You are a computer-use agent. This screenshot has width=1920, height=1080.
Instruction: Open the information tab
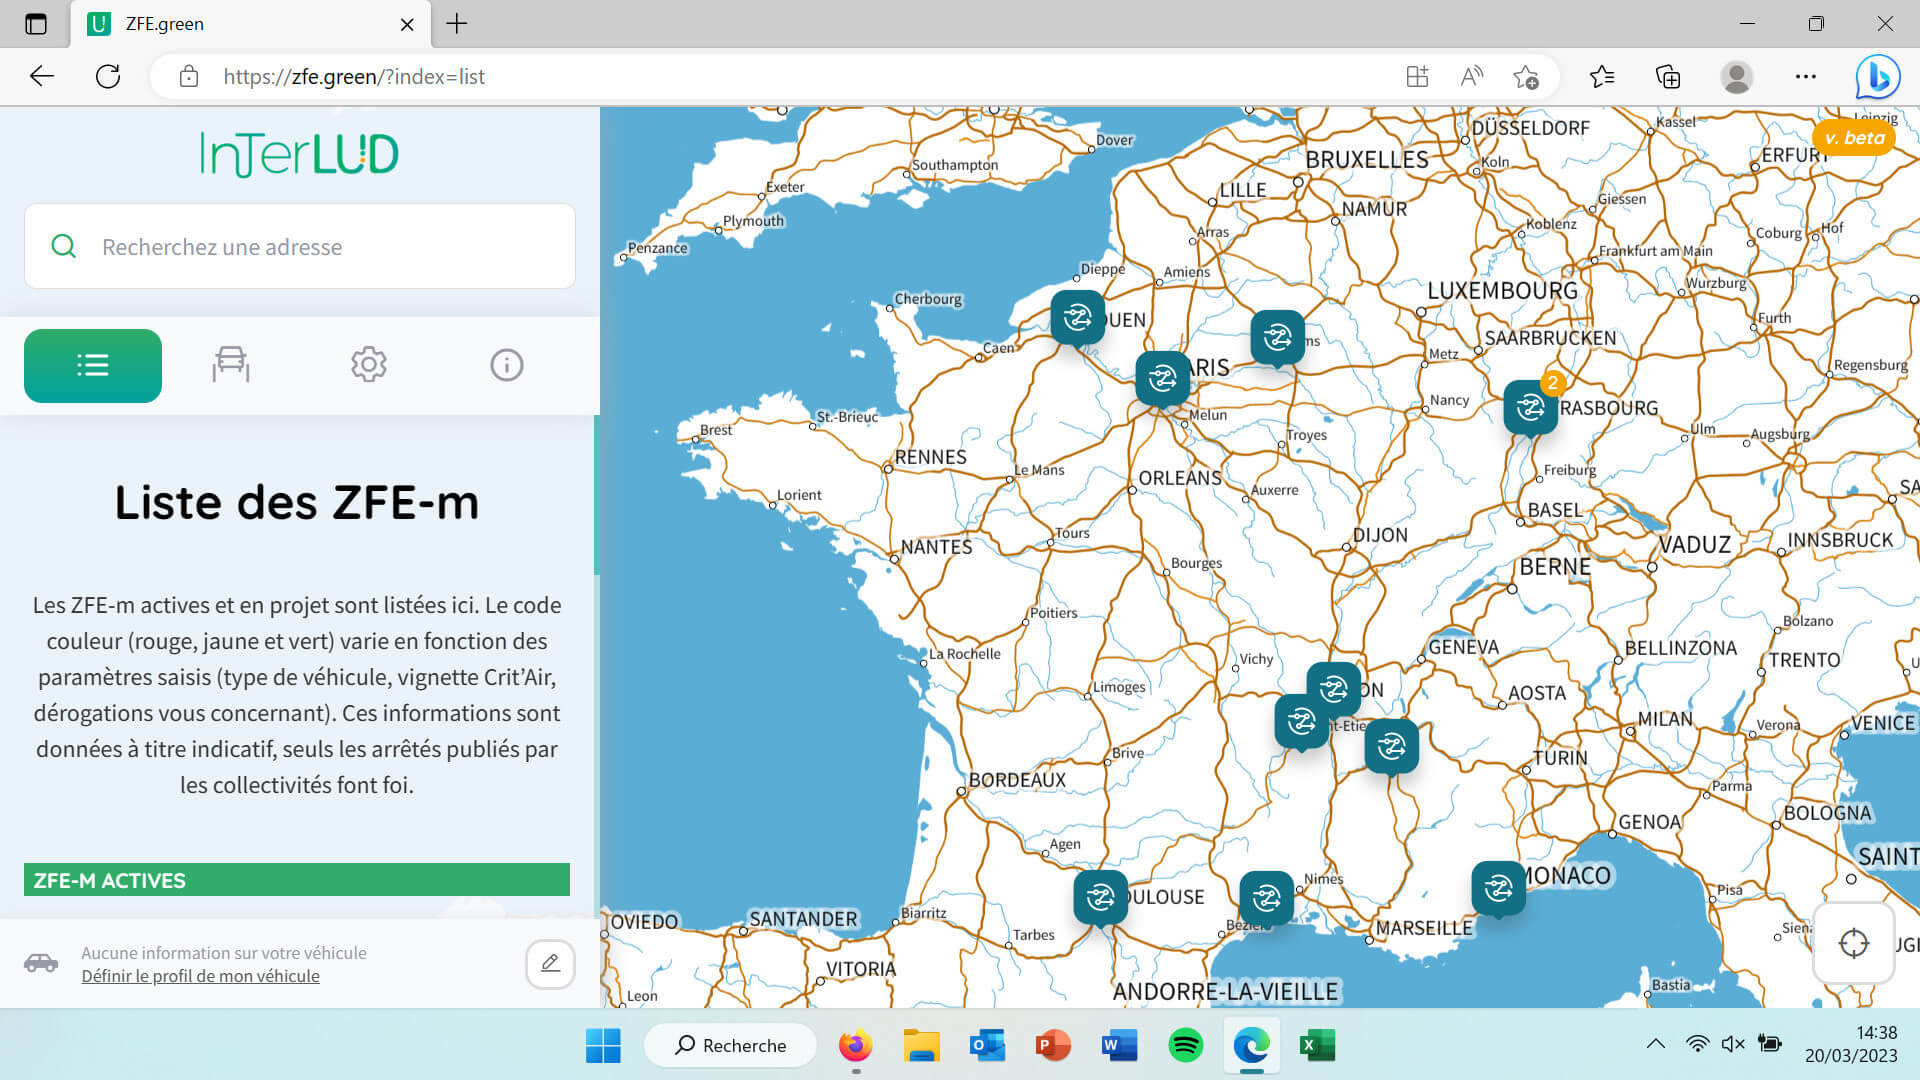coord(507,365)
